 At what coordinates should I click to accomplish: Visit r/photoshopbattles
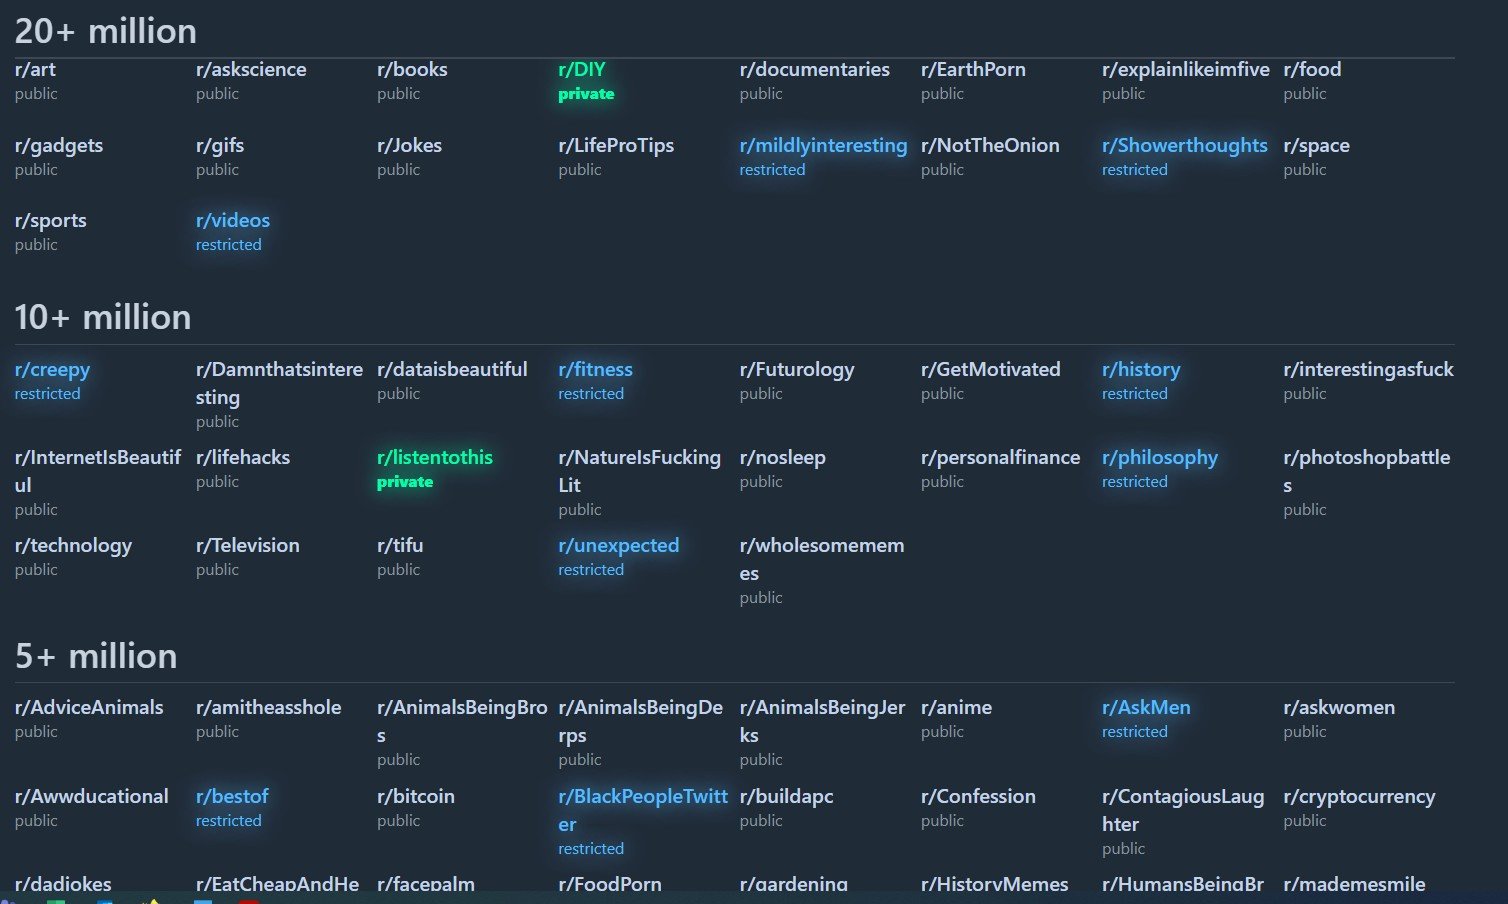click(x=1366, y=471)
